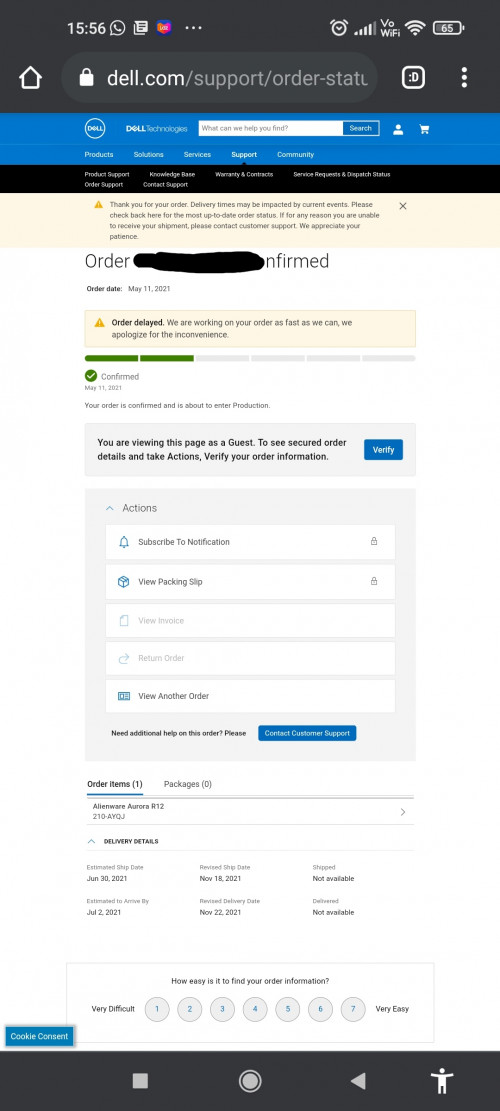The width and height of the screenshot is (500, 1111).
Task: Click the Verify button
Action: (383, 450)
